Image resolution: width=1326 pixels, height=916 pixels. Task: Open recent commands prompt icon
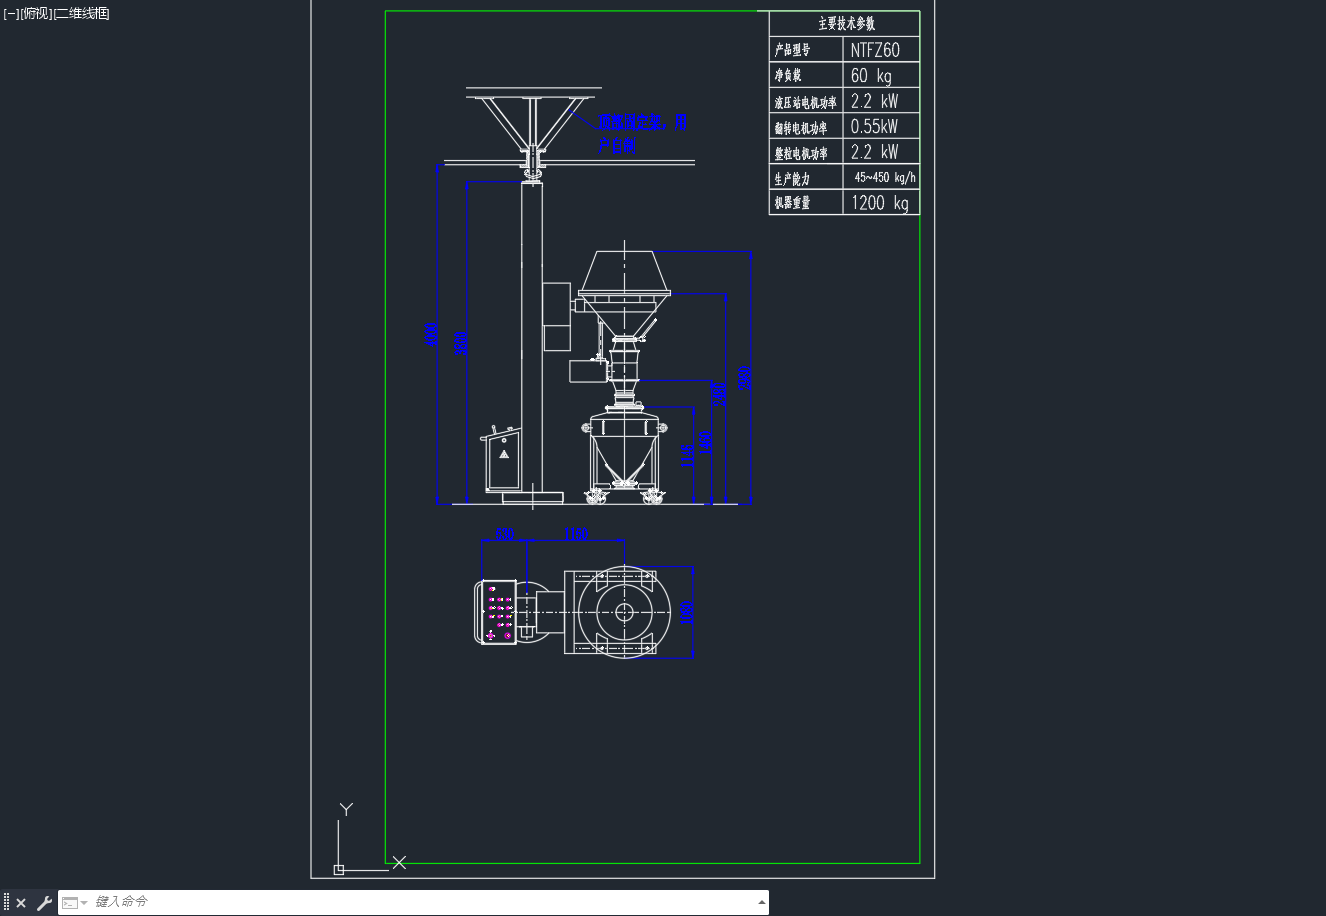[x=74, y=903]
